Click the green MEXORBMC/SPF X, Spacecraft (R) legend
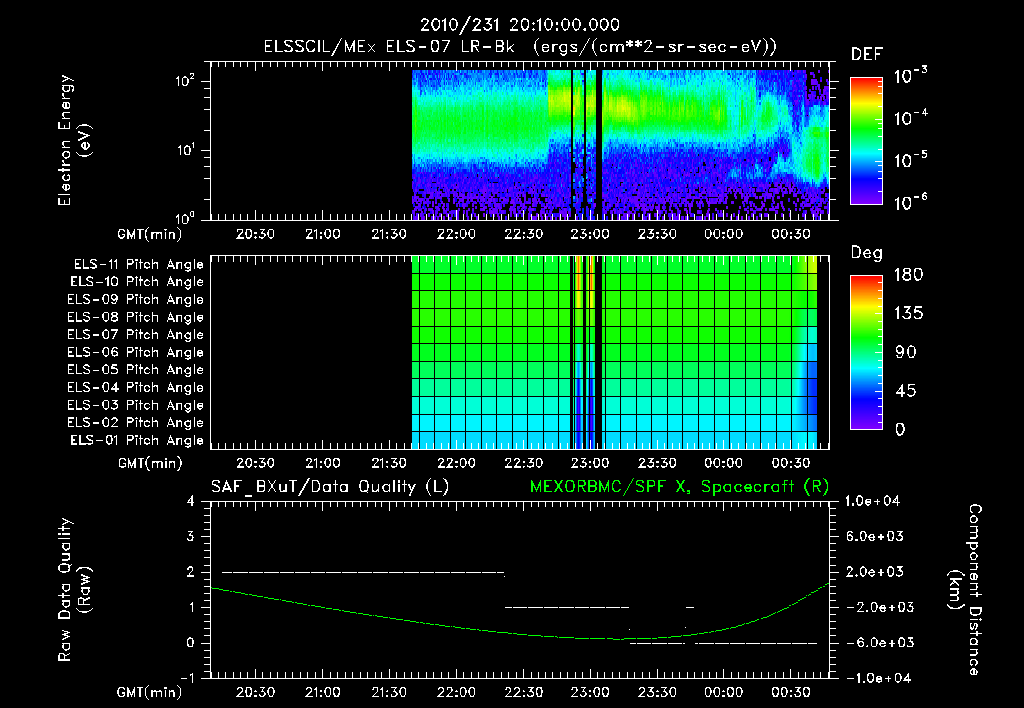 pos(679,487)
